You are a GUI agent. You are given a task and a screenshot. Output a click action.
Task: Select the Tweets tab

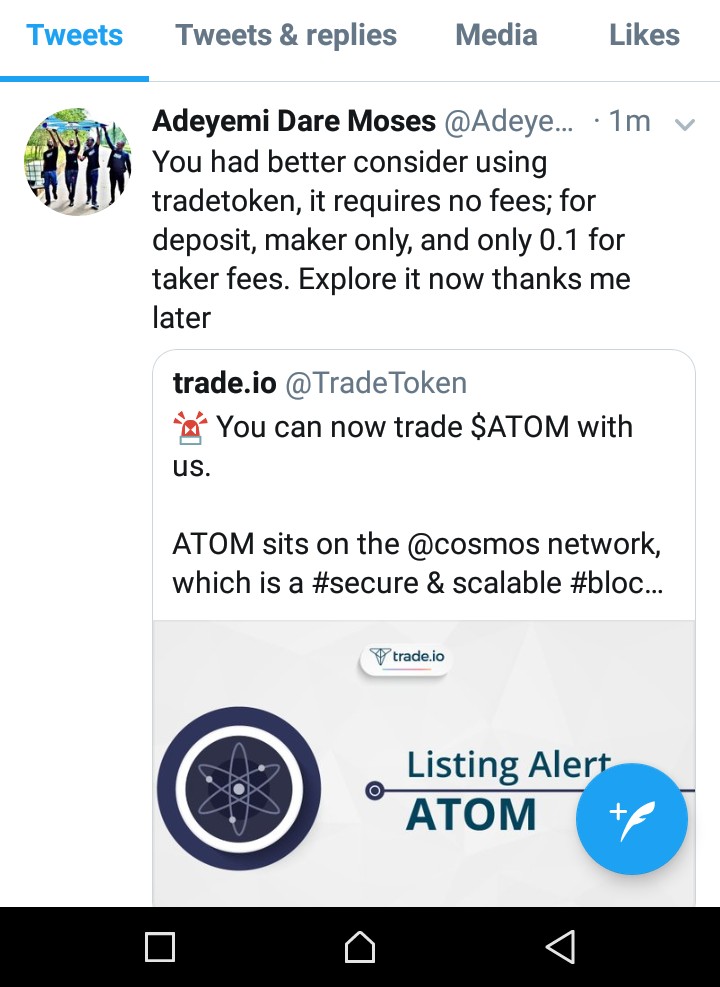click(74, 35)
